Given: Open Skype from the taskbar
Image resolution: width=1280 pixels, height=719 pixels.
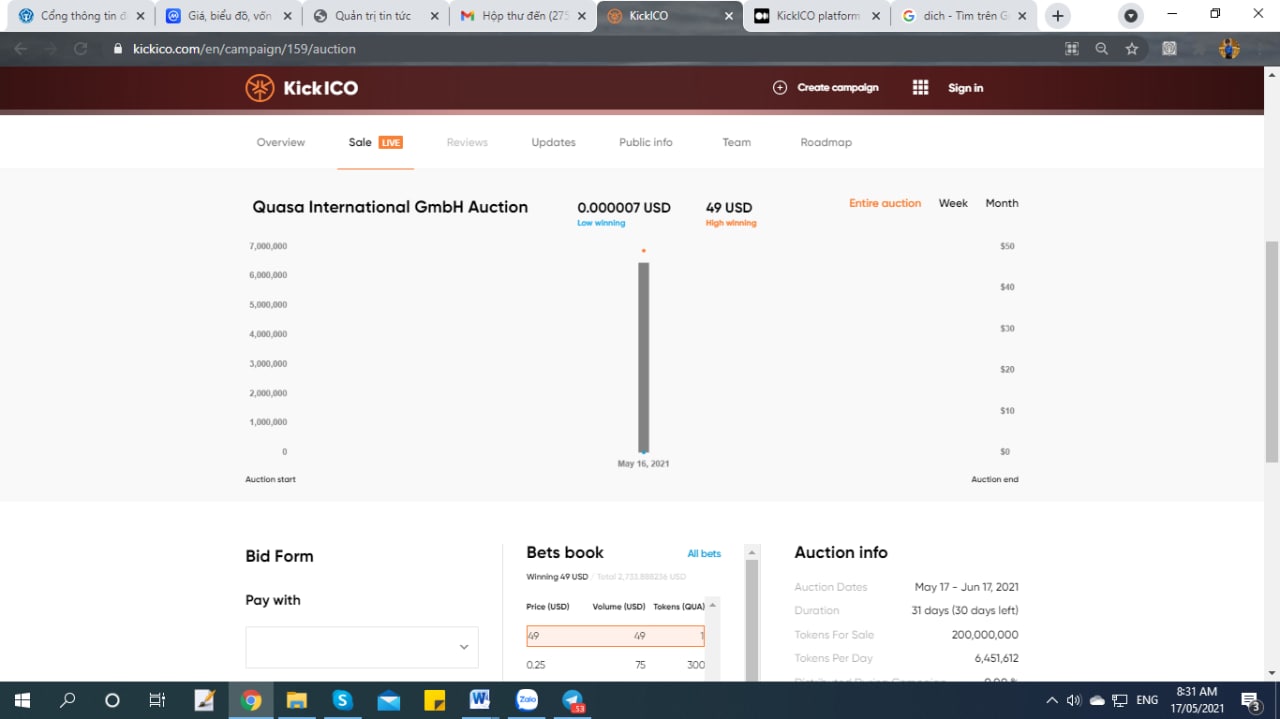Looking at the screenshot, I should click(x=343, y=700).
